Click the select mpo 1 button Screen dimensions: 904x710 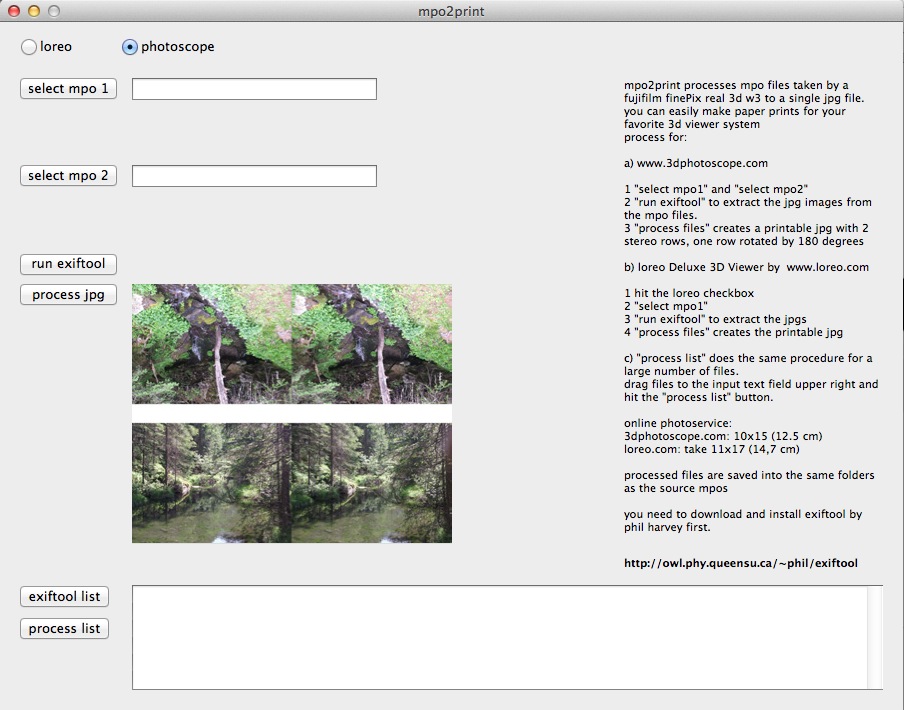pos(68,89)
